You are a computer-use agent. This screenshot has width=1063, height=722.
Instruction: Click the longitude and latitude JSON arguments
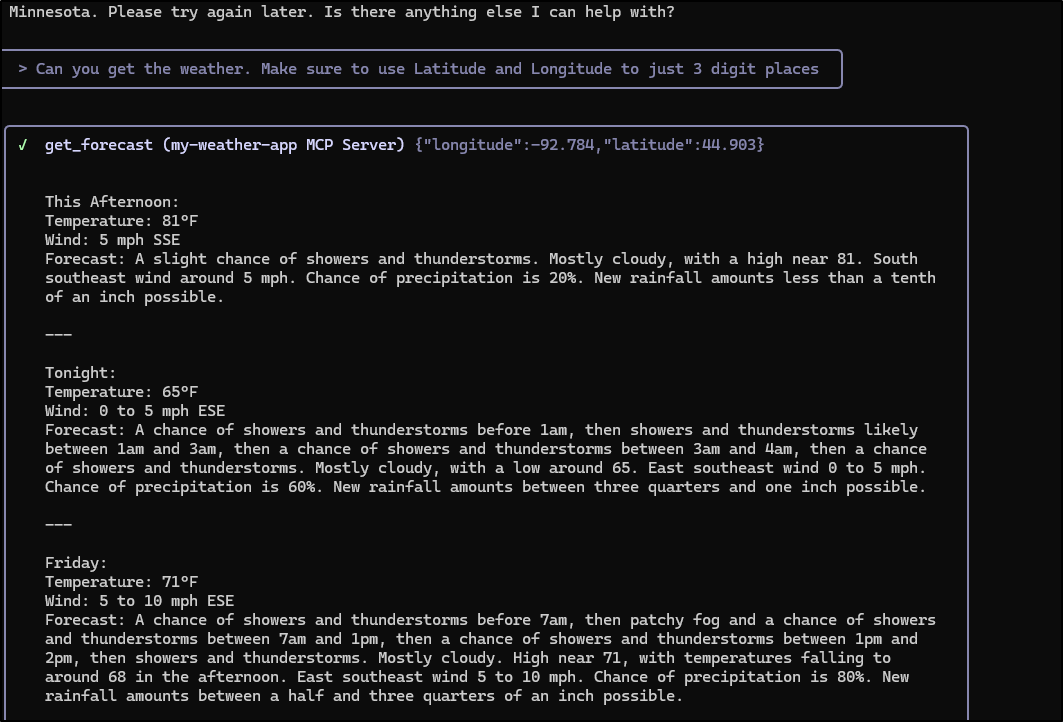click(589, 145)
